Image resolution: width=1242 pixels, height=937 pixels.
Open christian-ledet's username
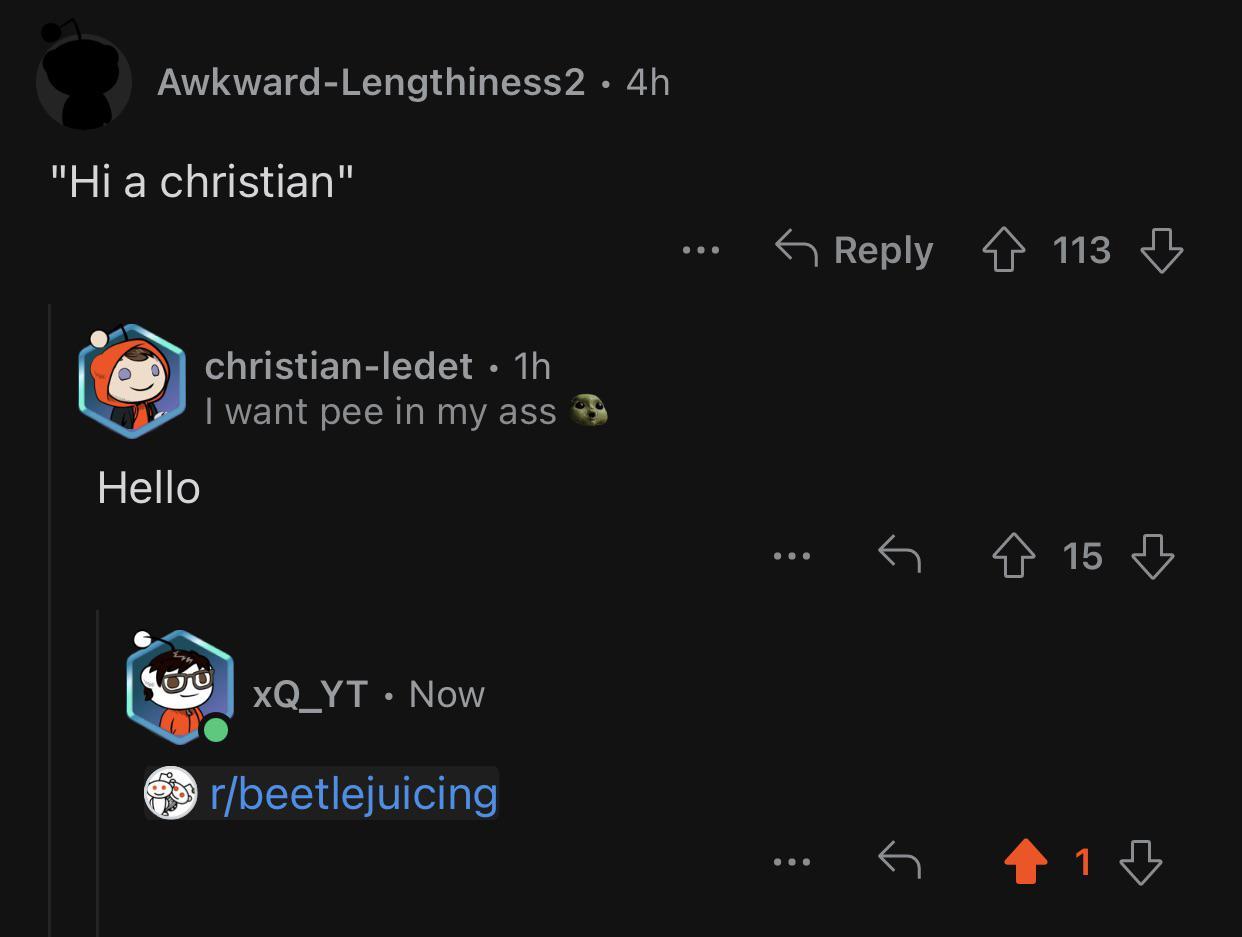tap(338, 366)
